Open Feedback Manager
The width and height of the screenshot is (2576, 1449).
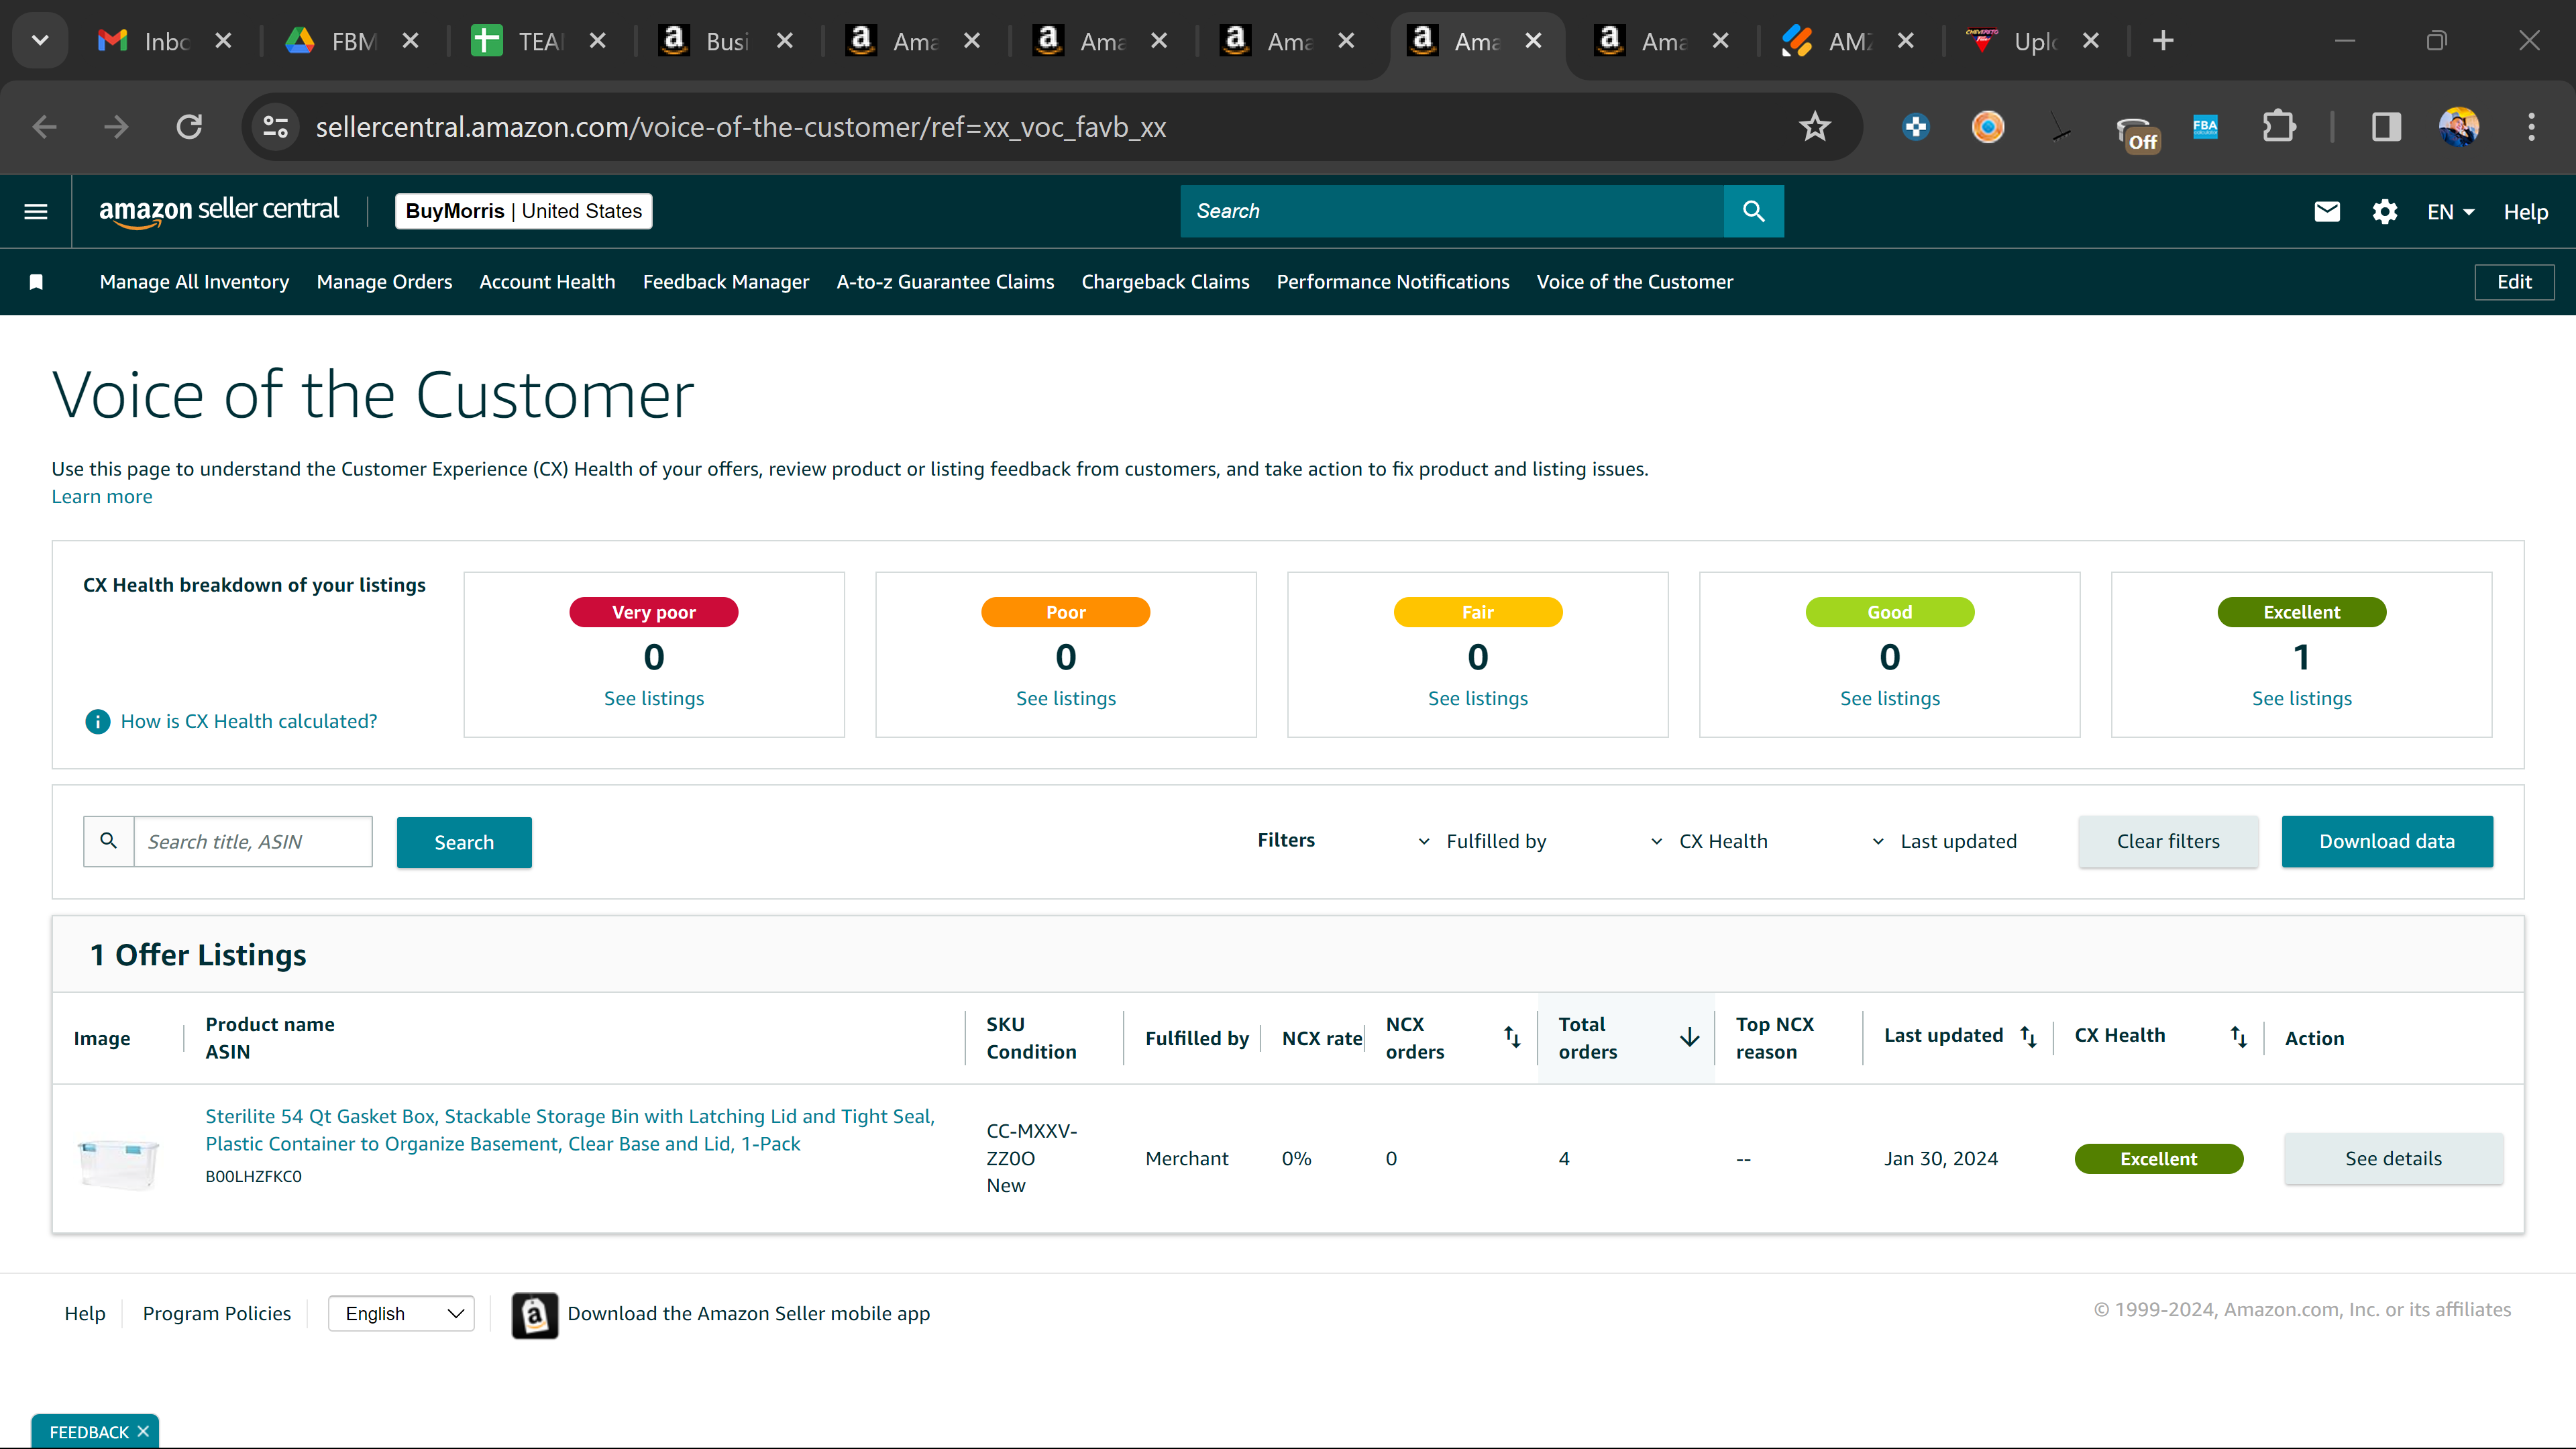(726, 282)
